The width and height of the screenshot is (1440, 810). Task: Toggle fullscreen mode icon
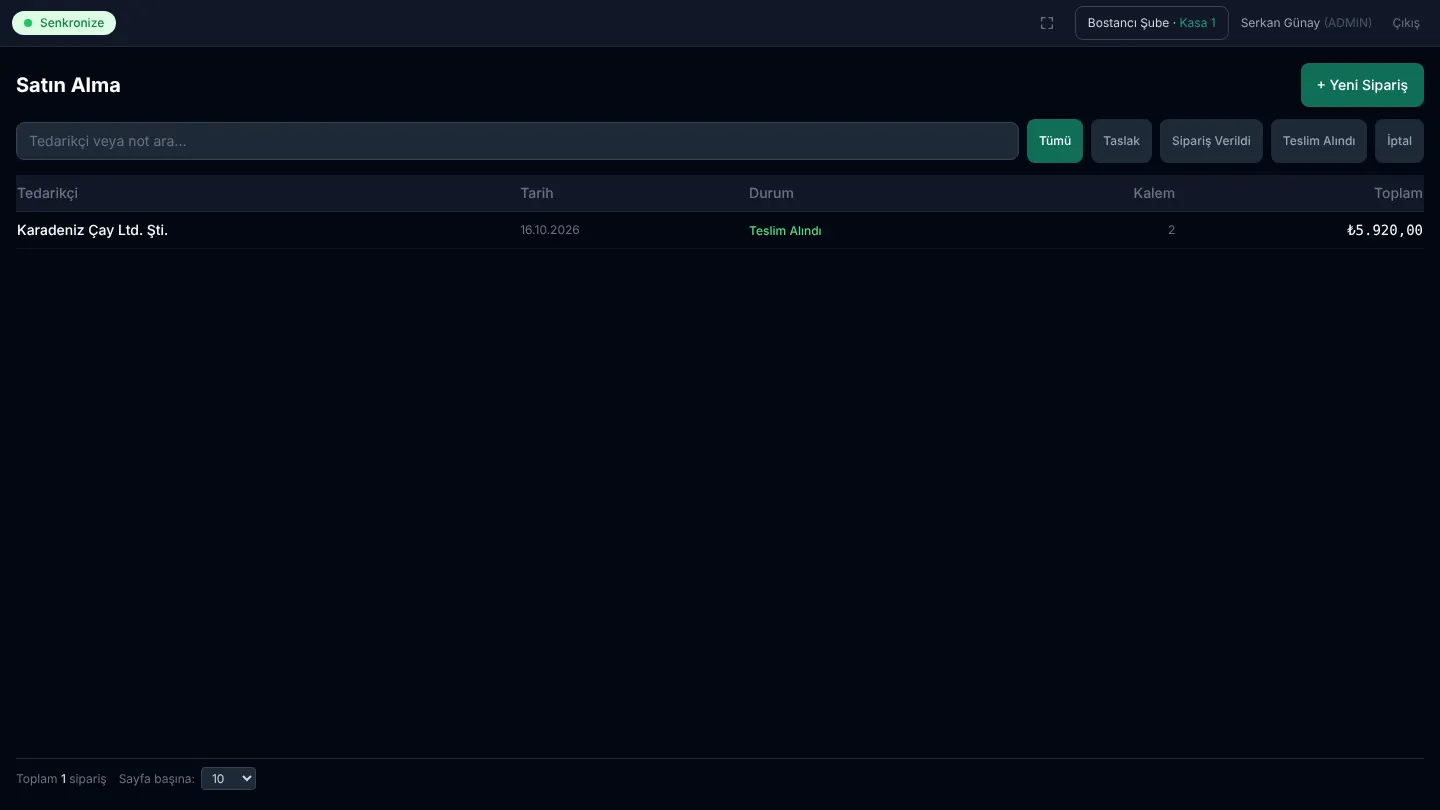click(1047, 23)
